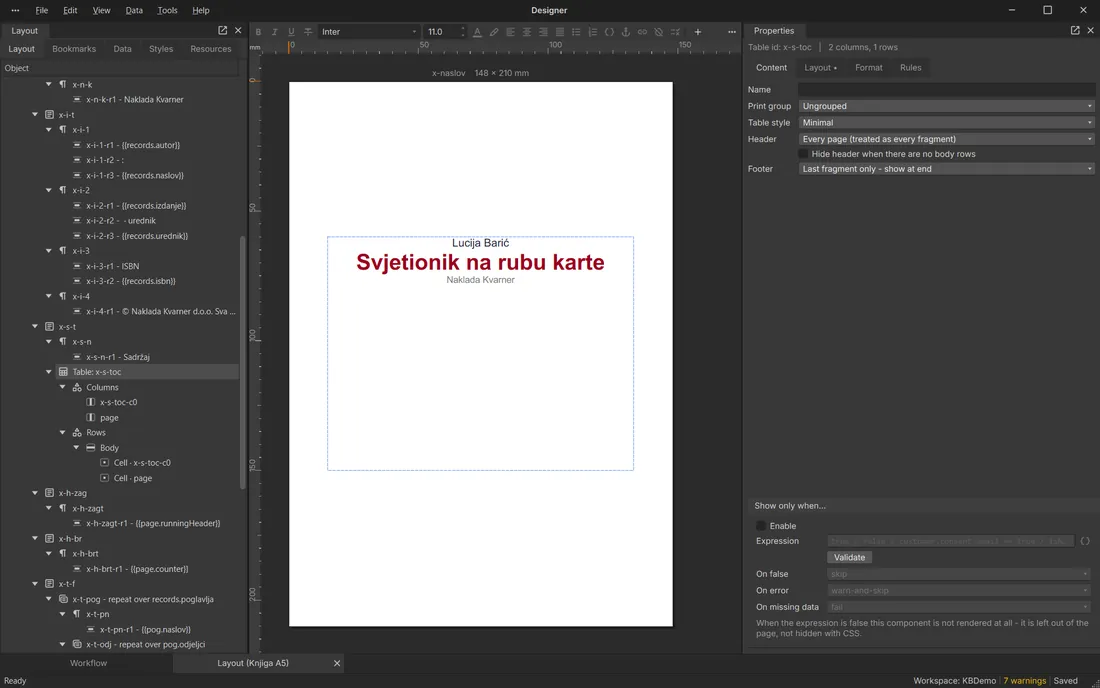1100x688 pixels.
Task: Open the Footer dropdown
Action: pyautogui.click(x=946, y=169)
